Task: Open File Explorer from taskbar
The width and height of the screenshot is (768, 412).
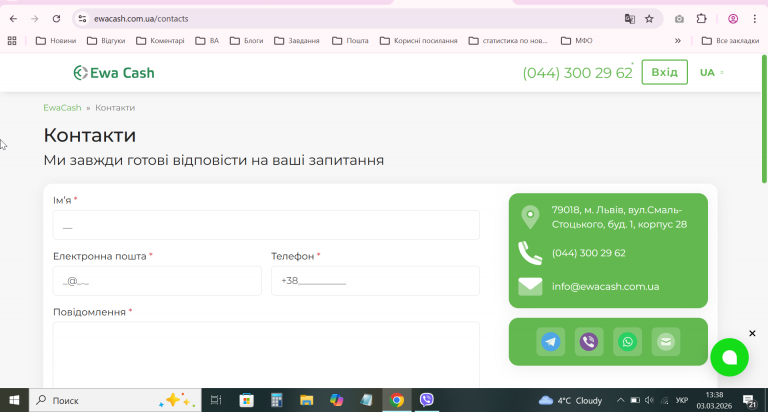Action: pyautogui.click(x=307, y=400)
